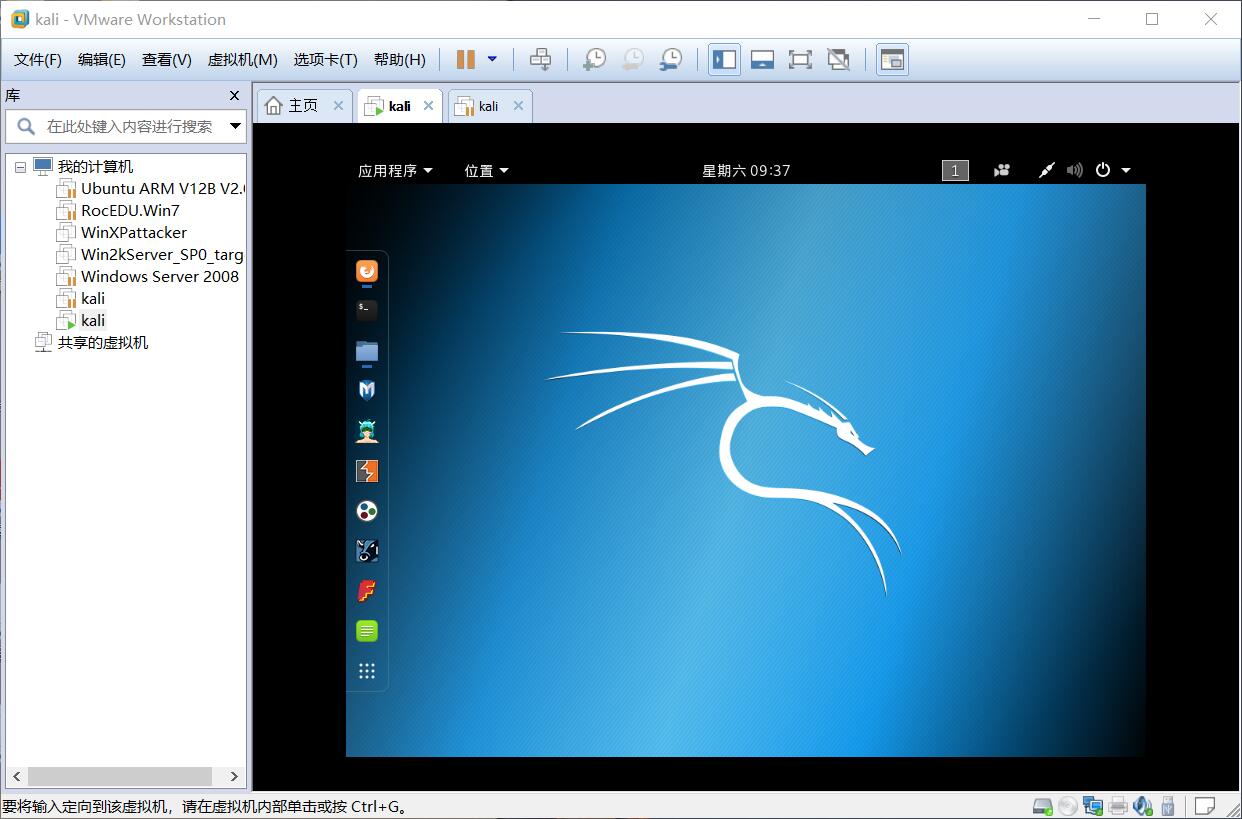
Task: Click the workspace indicator 1 in Kali panel
Action: coord(955,170)
